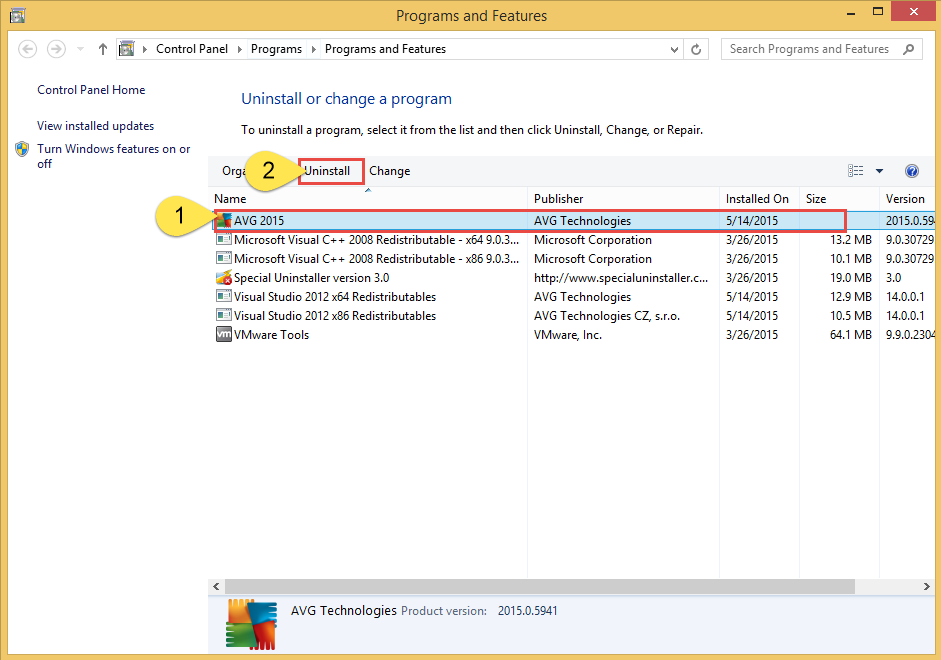Open Turn Windows features on or off

(x=113, y=156)
